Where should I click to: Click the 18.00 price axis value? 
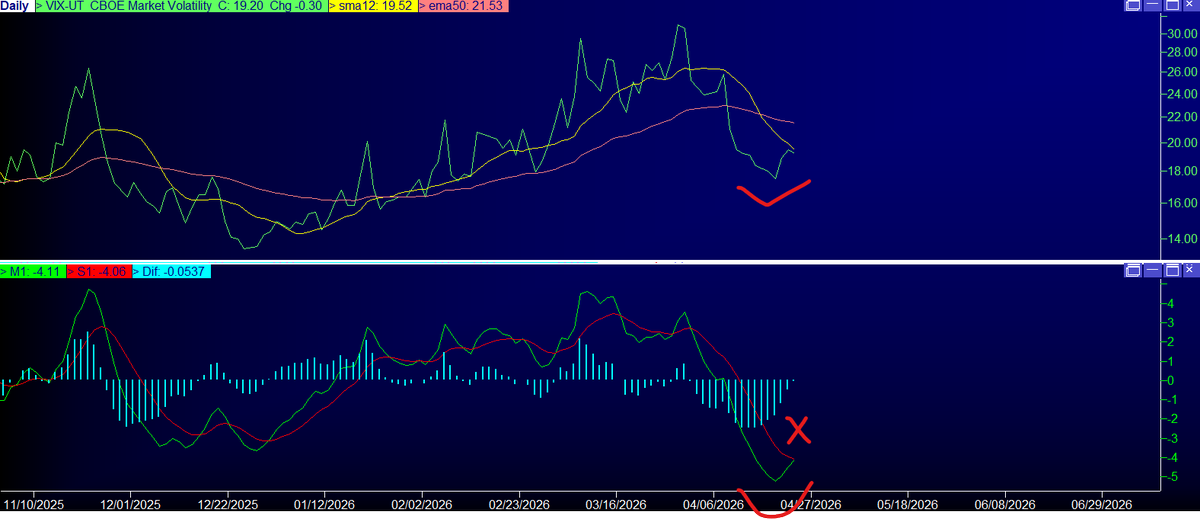coord(1181,171)
